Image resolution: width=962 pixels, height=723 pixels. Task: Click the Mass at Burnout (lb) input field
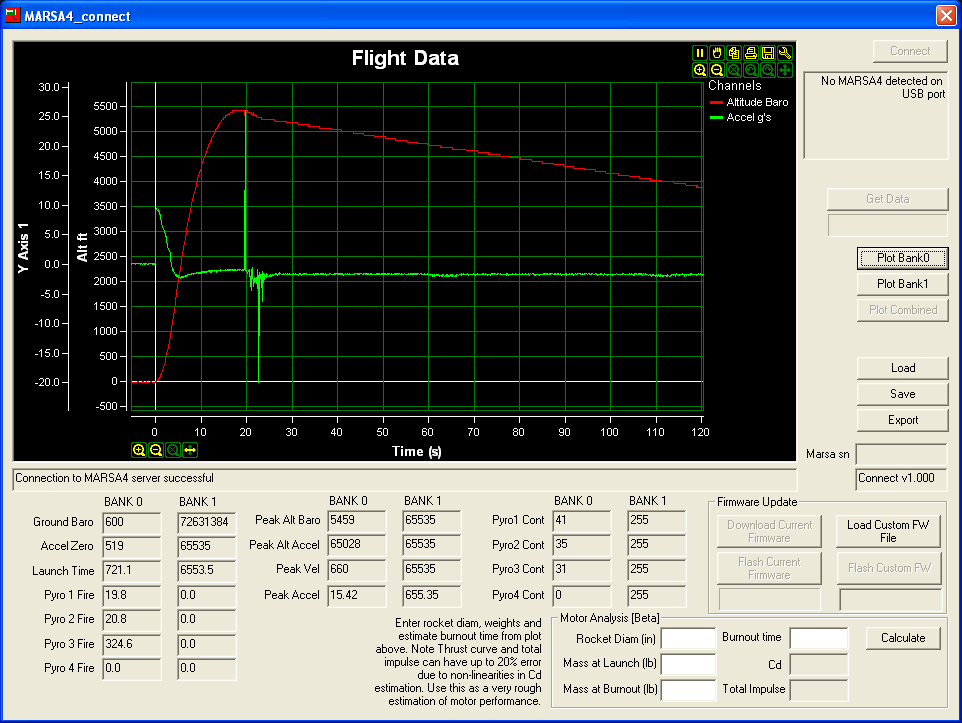click(x=688, y=689)
